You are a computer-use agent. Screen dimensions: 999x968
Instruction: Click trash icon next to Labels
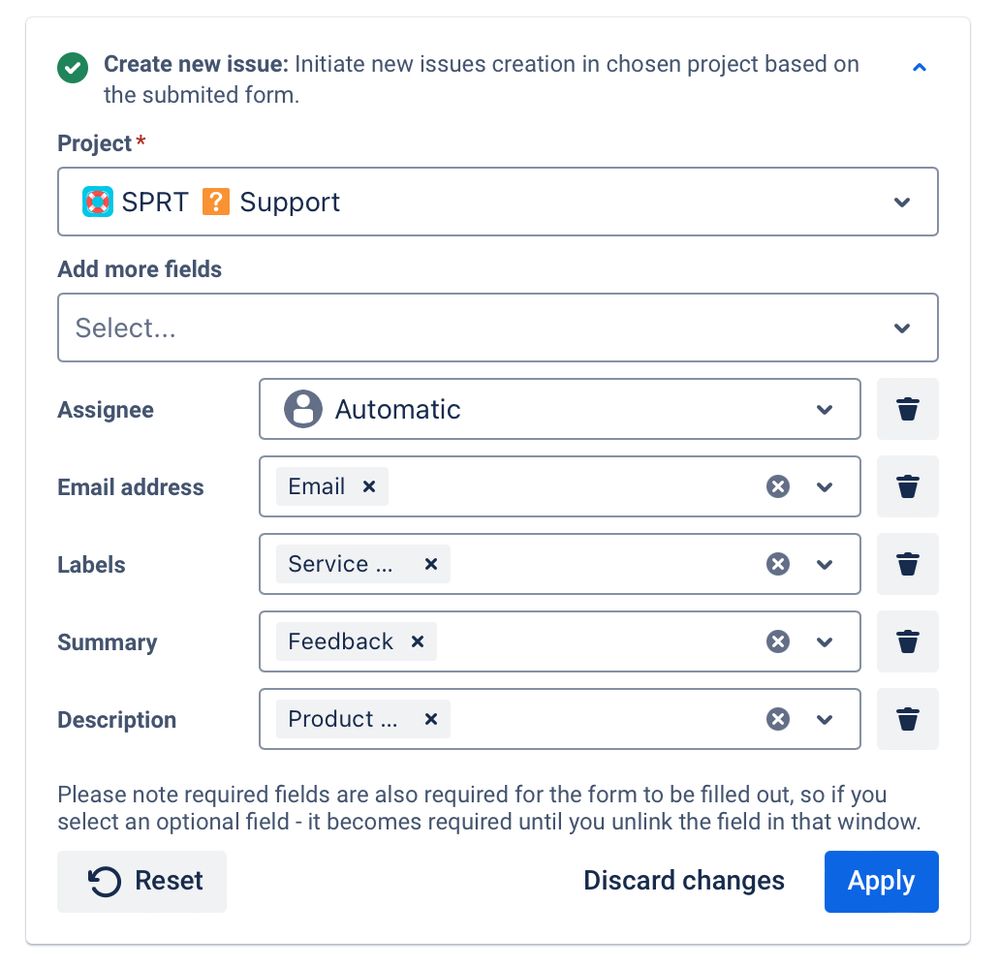pos(907,564)
